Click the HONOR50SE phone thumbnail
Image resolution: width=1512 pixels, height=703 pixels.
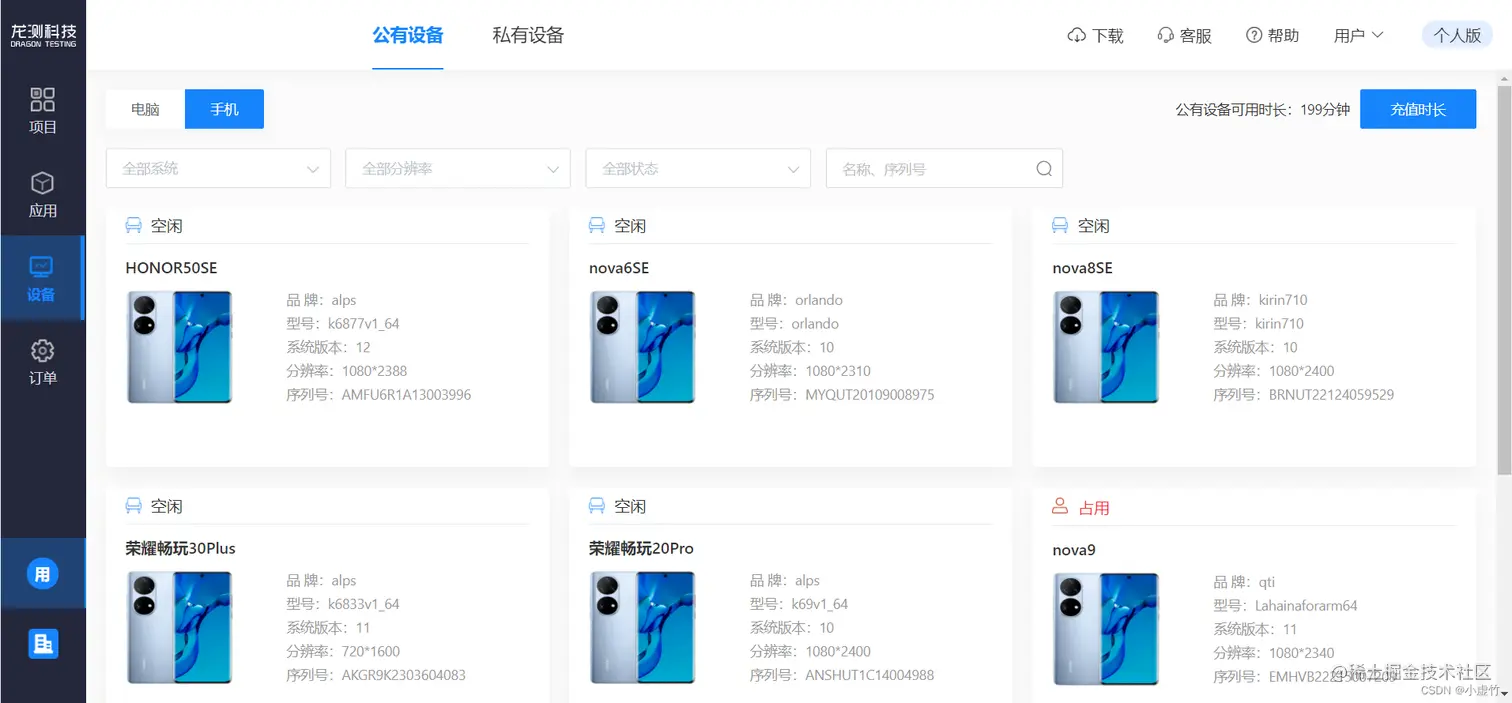tap(179, 347)
